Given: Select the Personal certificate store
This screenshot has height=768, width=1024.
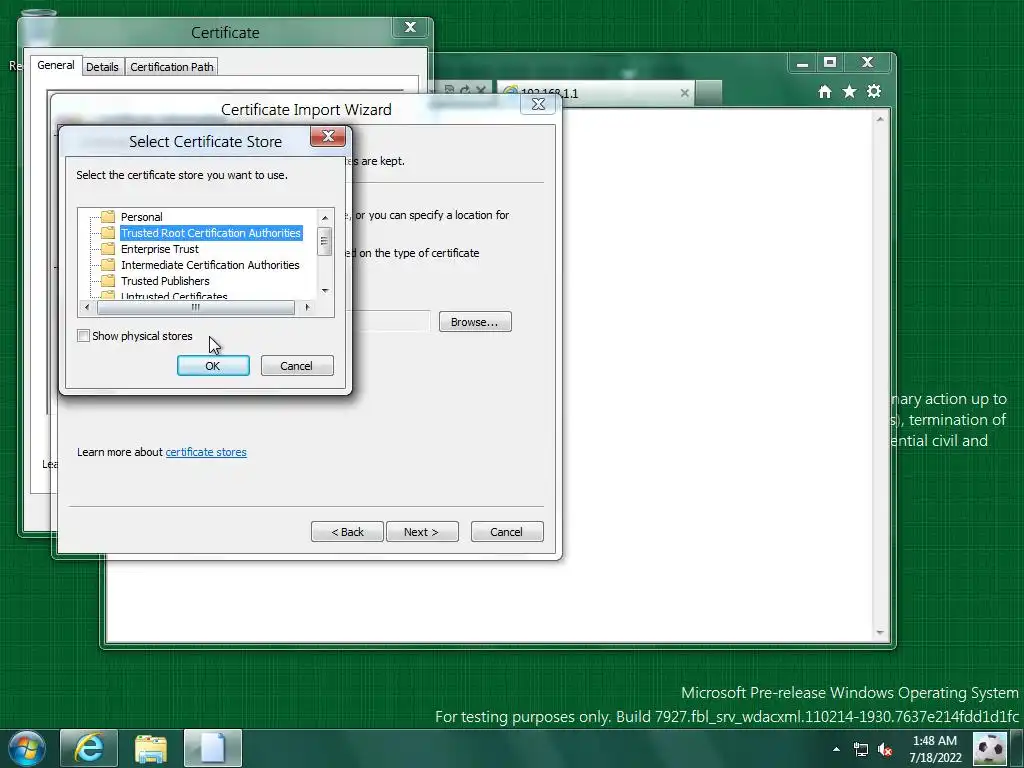Looking at the screenshot, I should 141,217.
